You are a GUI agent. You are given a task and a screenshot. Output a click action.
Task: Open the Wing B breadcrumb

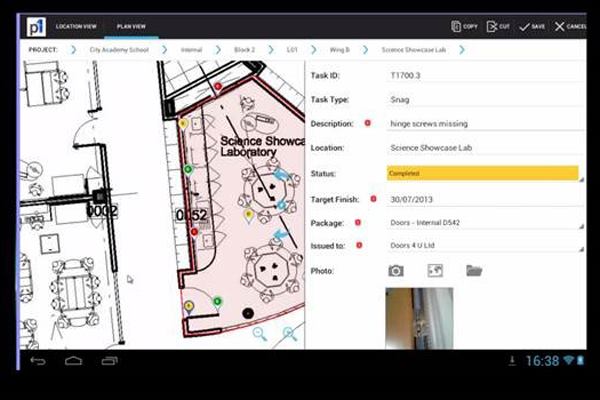point(339,50)
